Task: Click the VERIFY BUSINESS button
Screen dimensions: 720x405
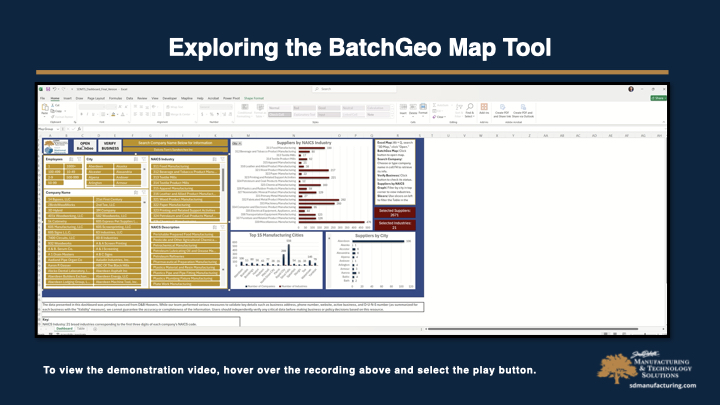Action: 110,146
